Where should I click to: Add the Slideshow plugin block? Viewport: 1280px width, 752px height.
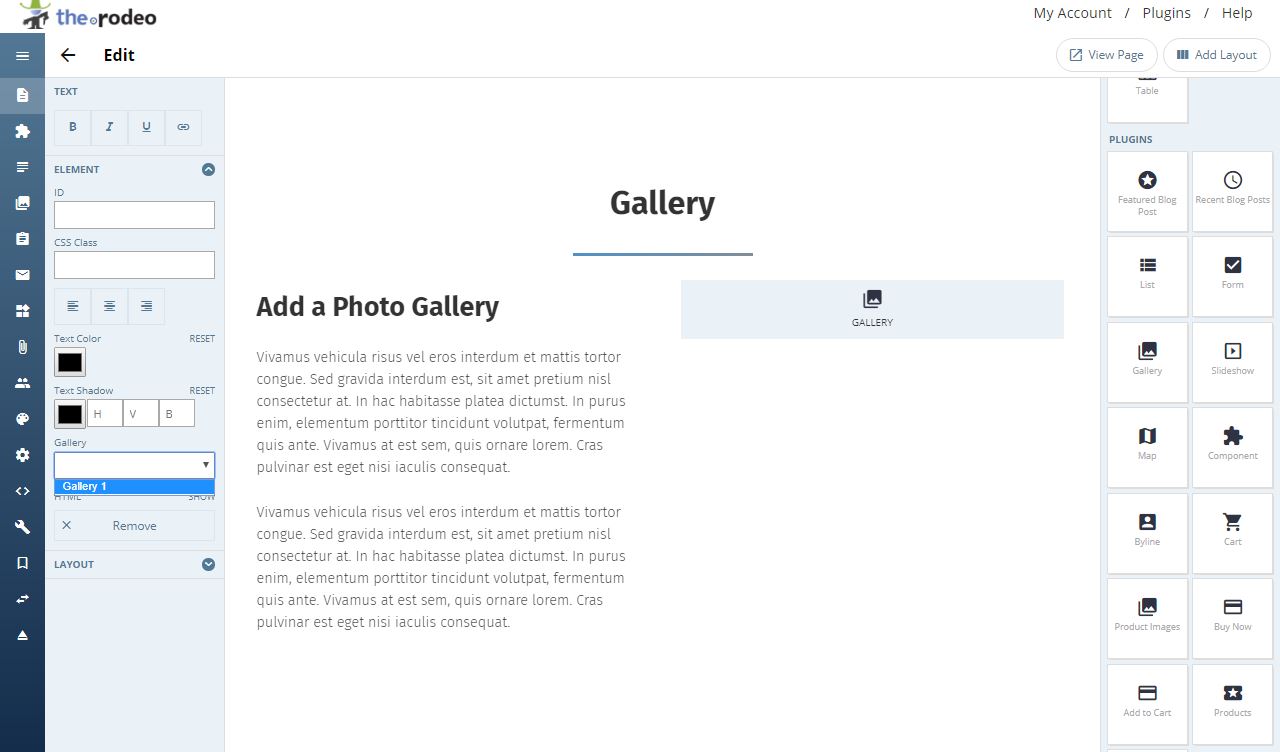[1232, 359]
